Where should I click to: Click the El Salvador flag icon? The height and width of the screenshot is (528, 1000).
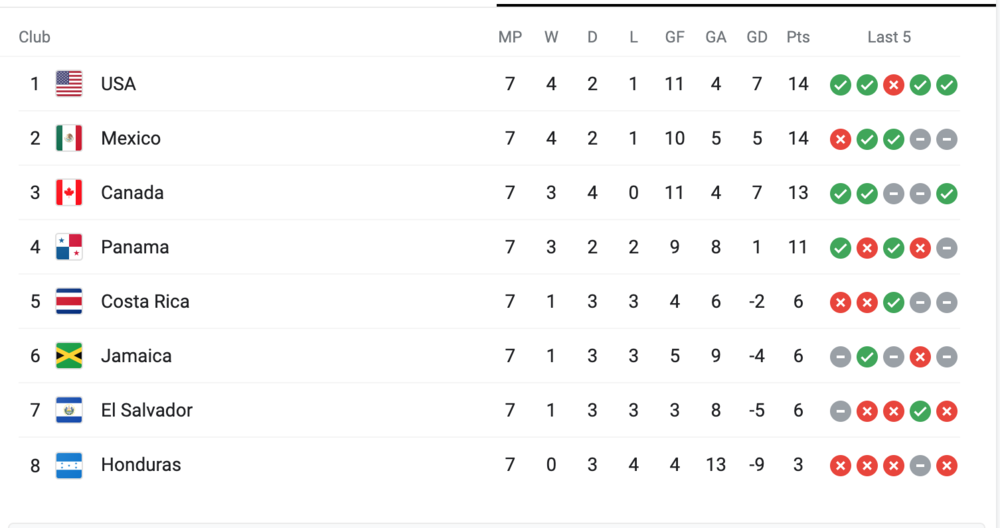[x=69, y=410]
